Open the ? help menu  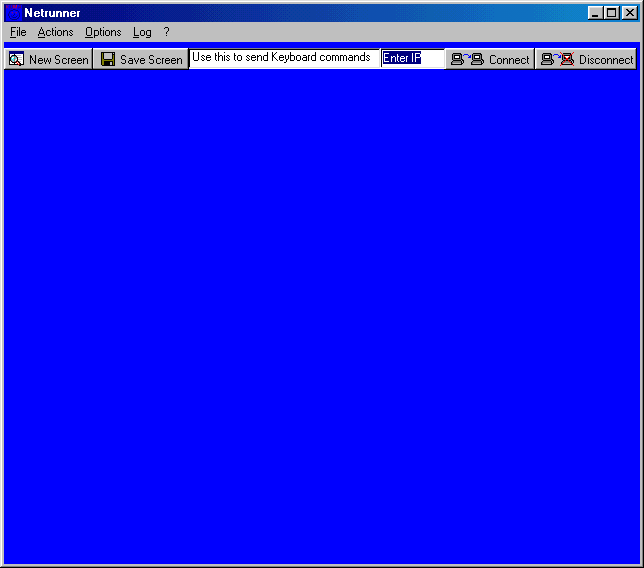click(167, 32)
